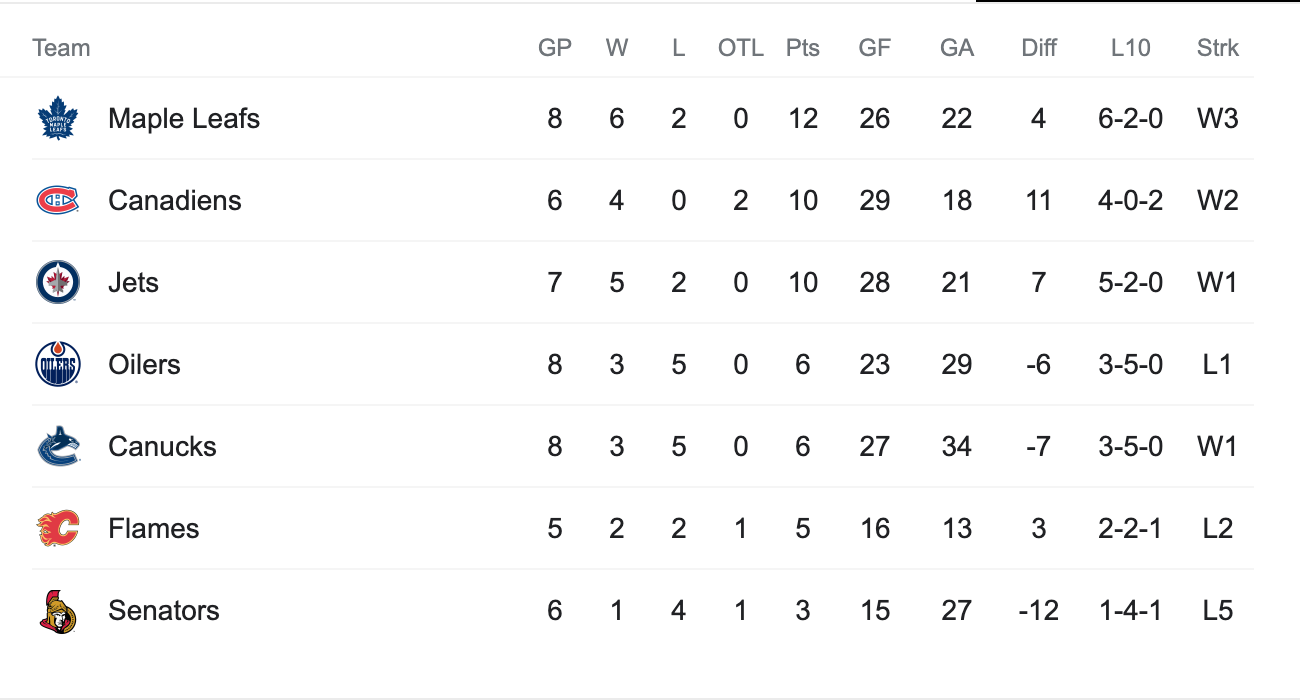Click the Vancouver Canucks logo
Viewport: 1300px width, 700px height.
coord(57,446)
